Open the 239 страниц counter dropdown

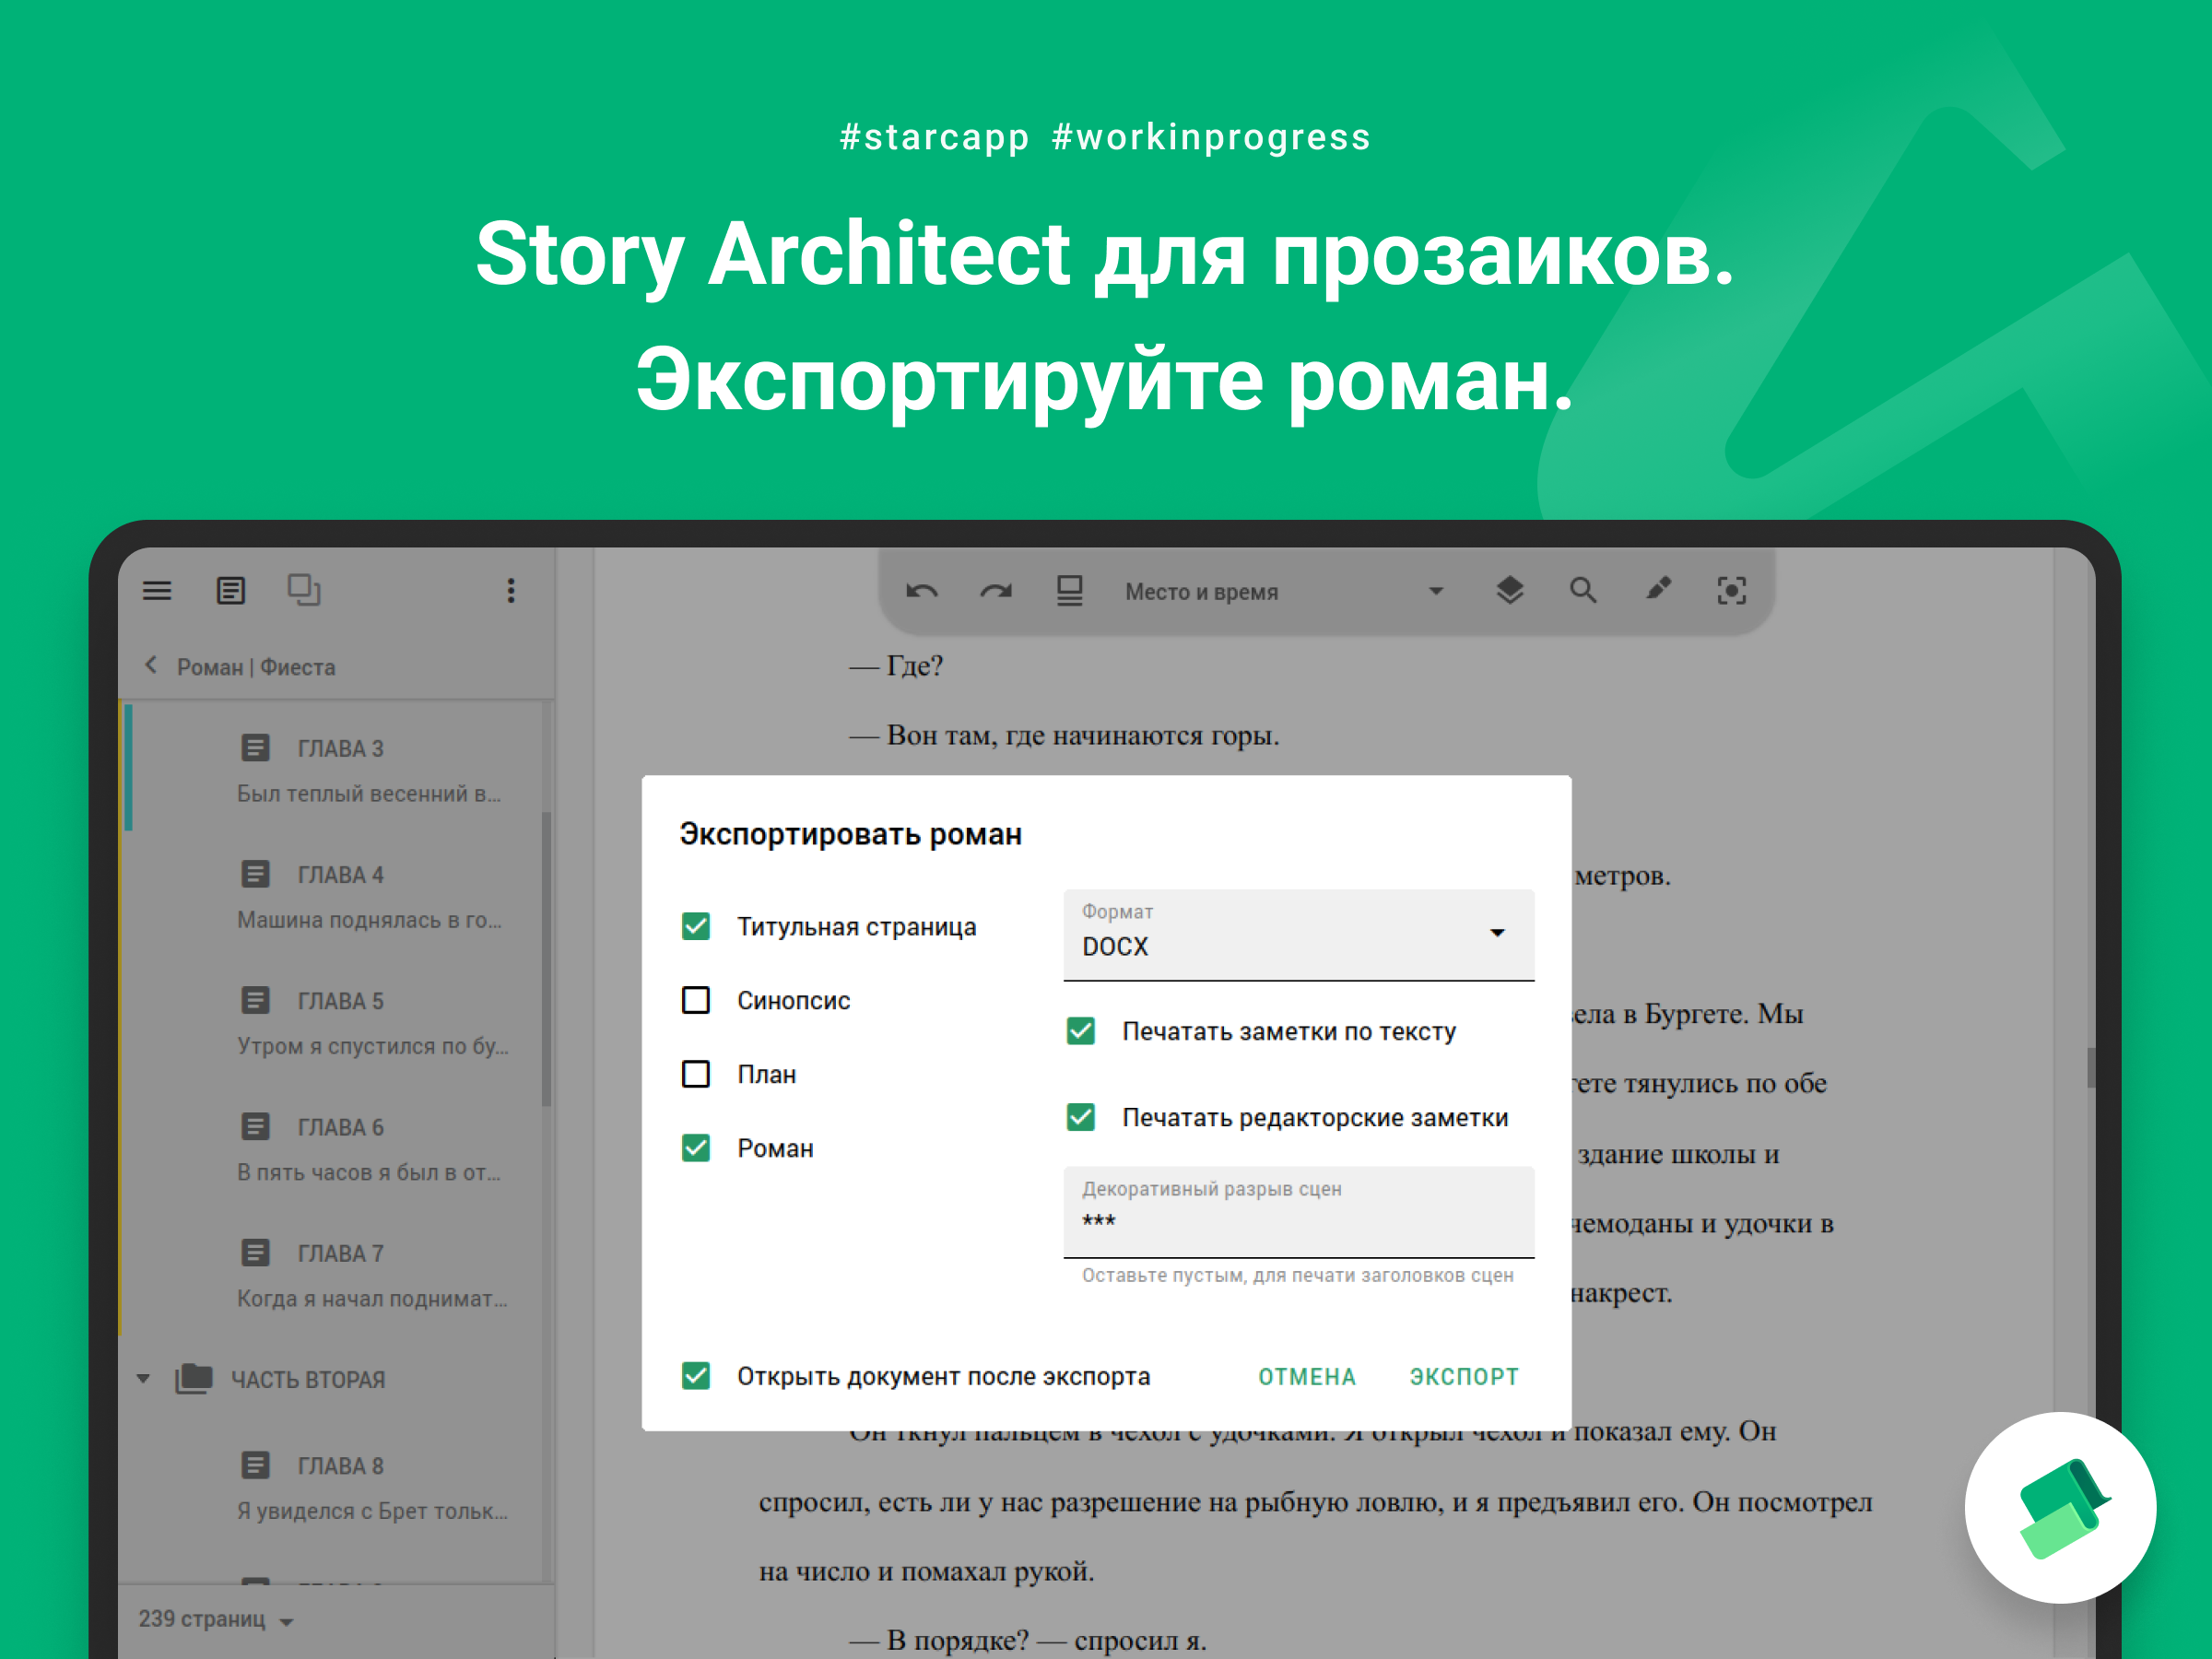[x=216, y=1620]
